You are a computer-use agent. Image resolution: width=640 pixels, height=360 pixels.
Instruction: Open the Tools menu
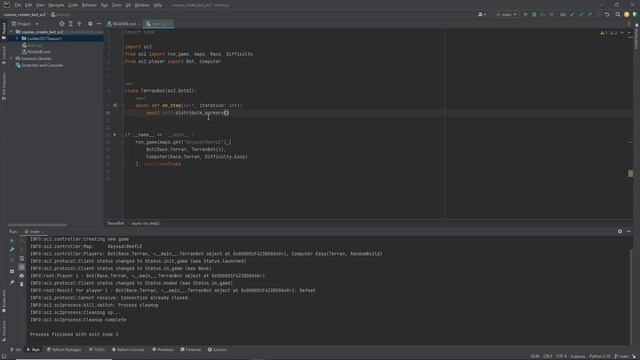click(x=117, y=5)
